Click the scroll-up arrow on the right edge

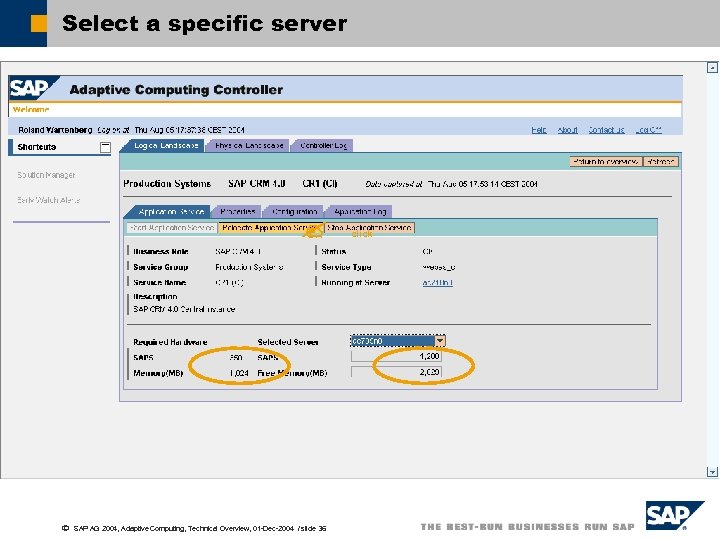712,68
